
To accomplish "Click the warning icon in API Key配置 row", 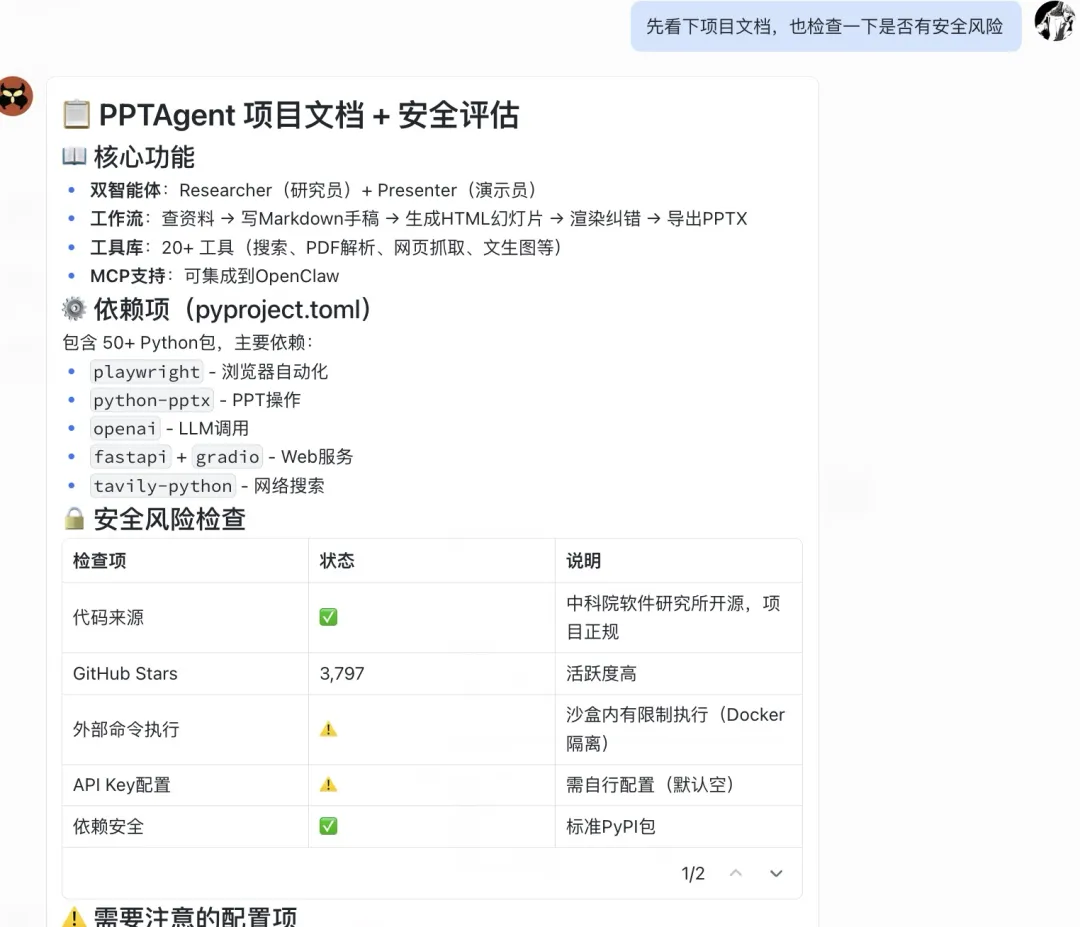I will point(329,784).
